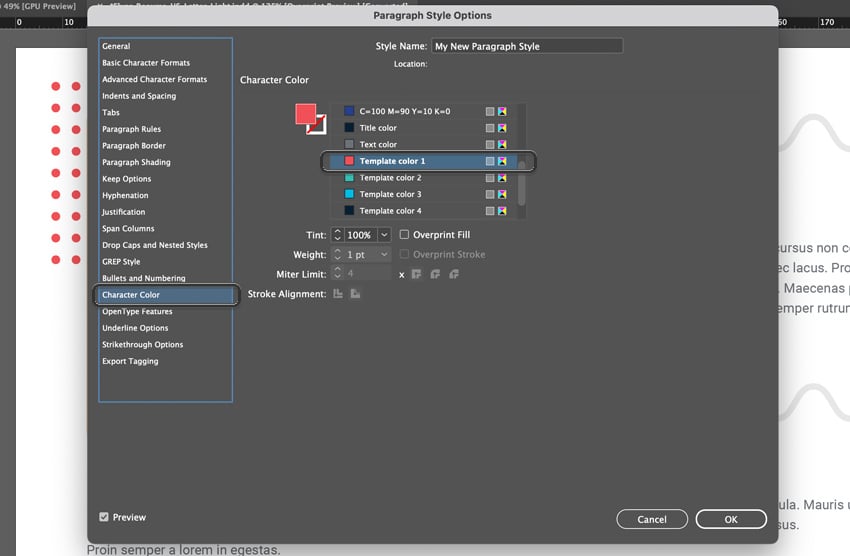Click the gray process square for Title color
Viewport: 850px width, 556px height.
490,128
